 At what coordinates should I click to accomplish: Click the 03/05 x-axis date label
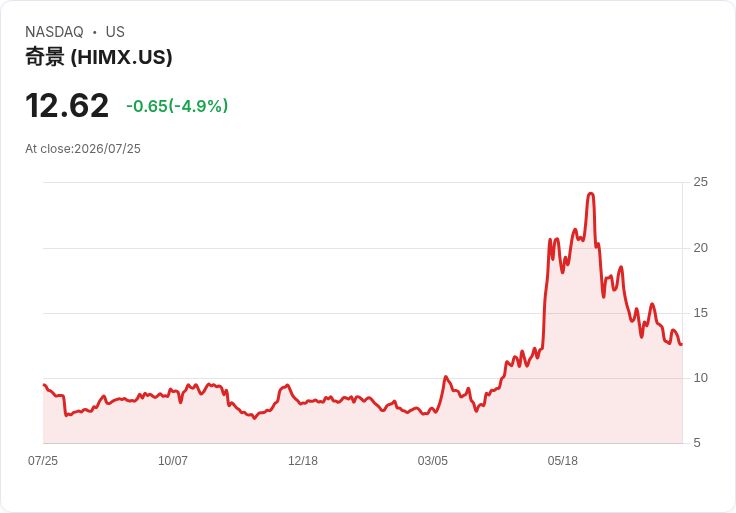tap(433, 461)
